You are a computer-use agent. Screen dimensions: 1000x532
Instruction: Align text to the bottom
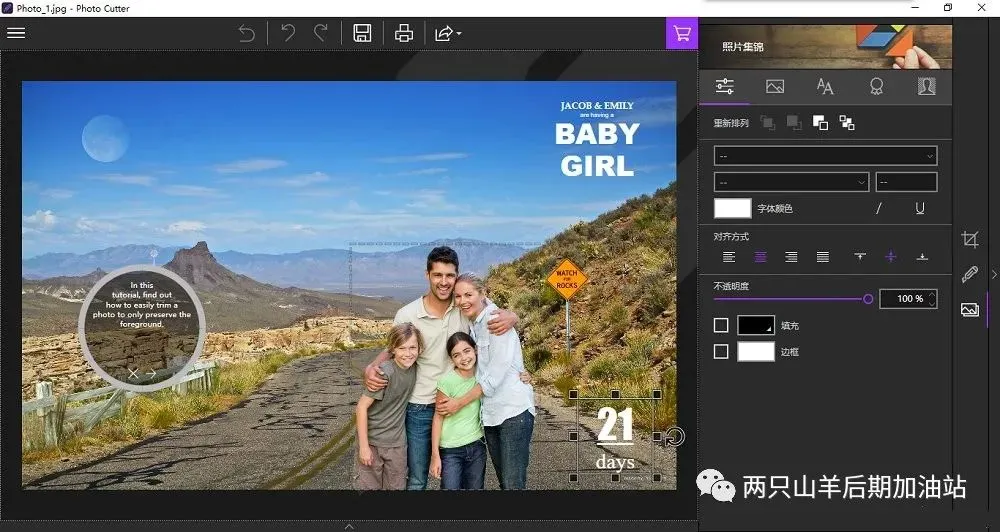click(x=922, y=257)
